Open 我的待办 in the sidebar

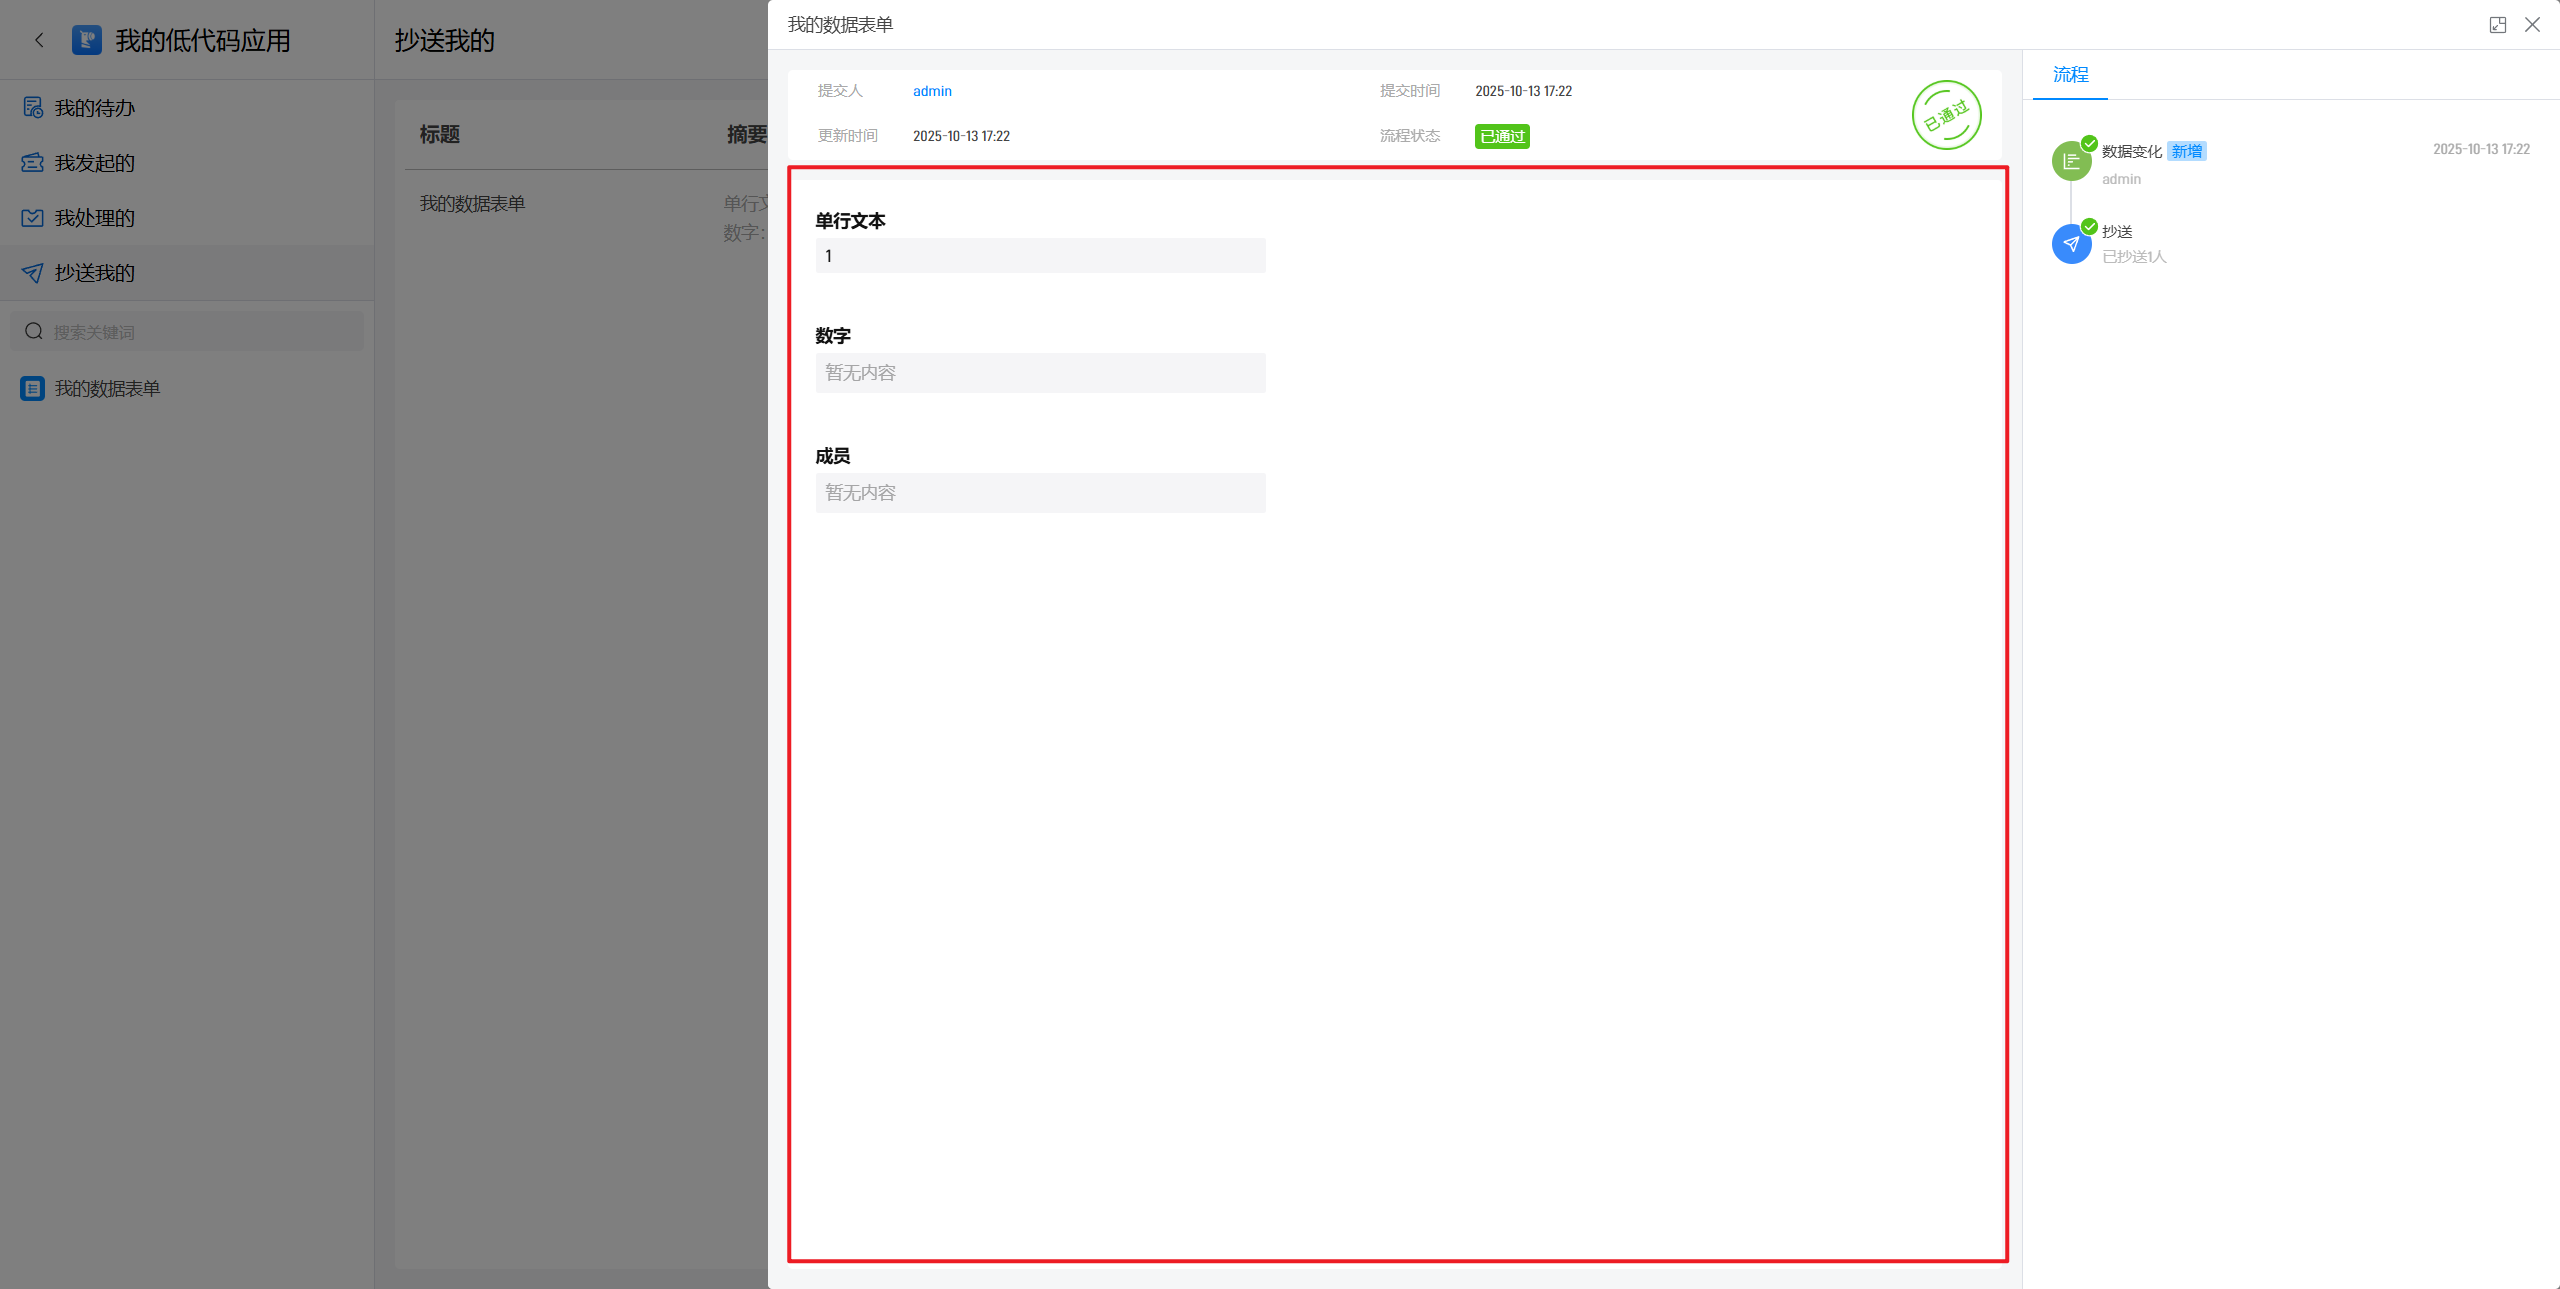coord(94,108)
